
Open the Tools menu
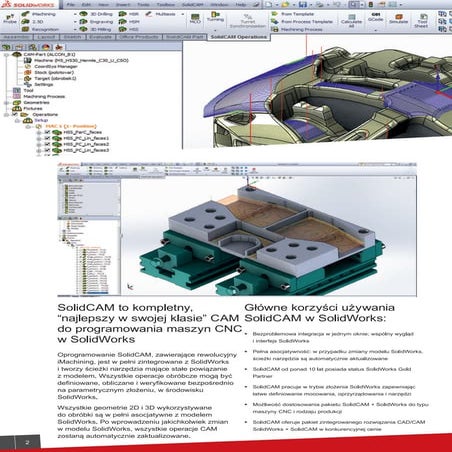144,5
